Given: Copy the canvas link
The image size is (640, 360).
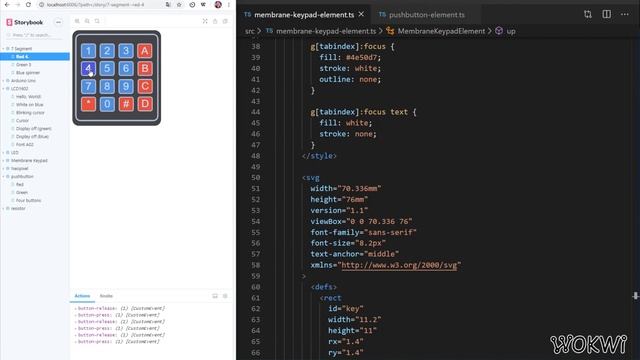Looking at the screenshot, I should click(225, 21).
